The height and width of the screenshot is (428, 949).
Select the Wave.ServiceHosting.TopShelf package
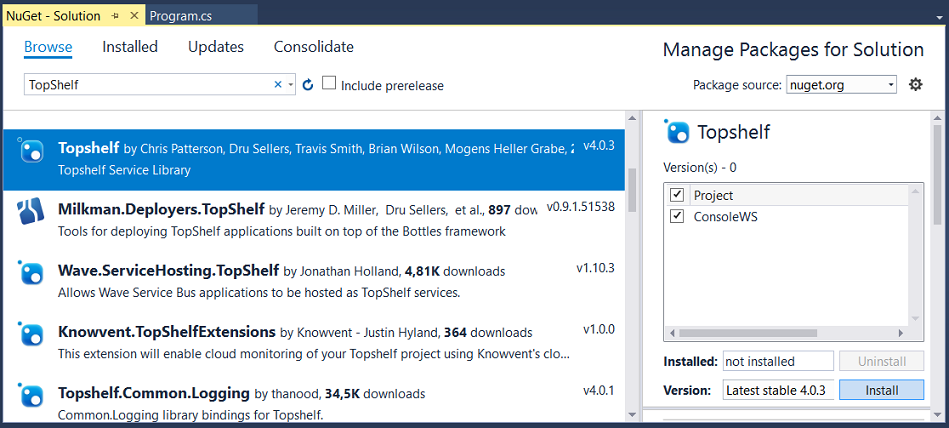314,281
